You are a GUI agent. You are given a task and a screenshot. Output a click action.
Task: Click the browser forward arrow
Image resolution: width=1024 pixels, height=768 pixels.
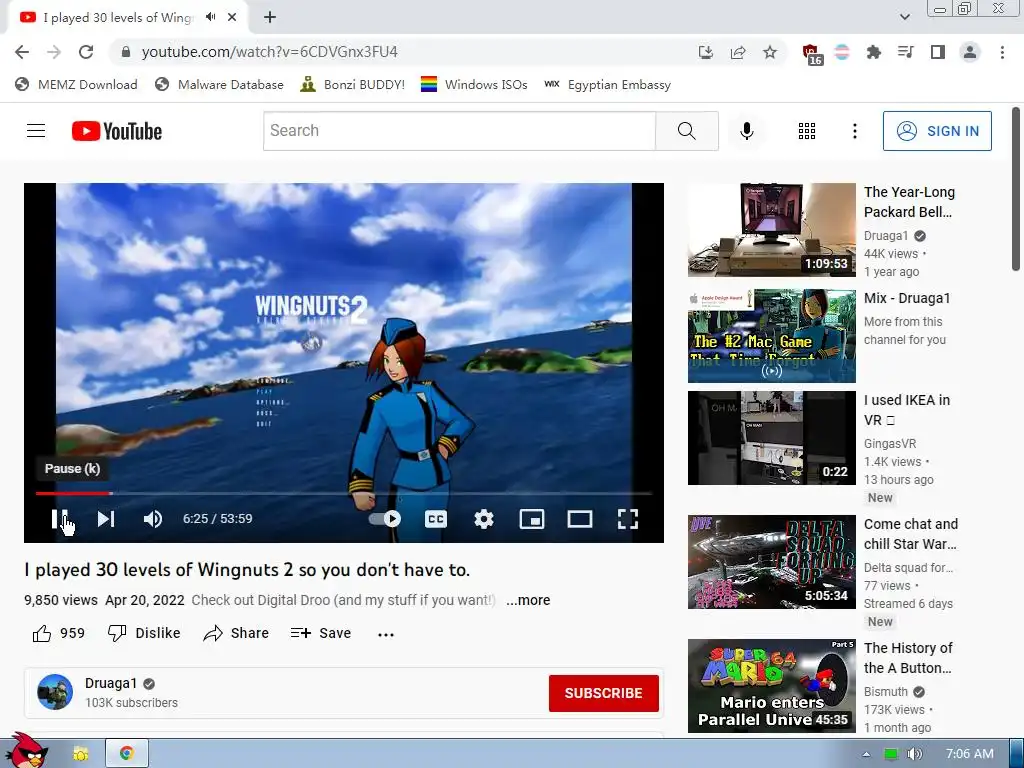pos(54,52)
